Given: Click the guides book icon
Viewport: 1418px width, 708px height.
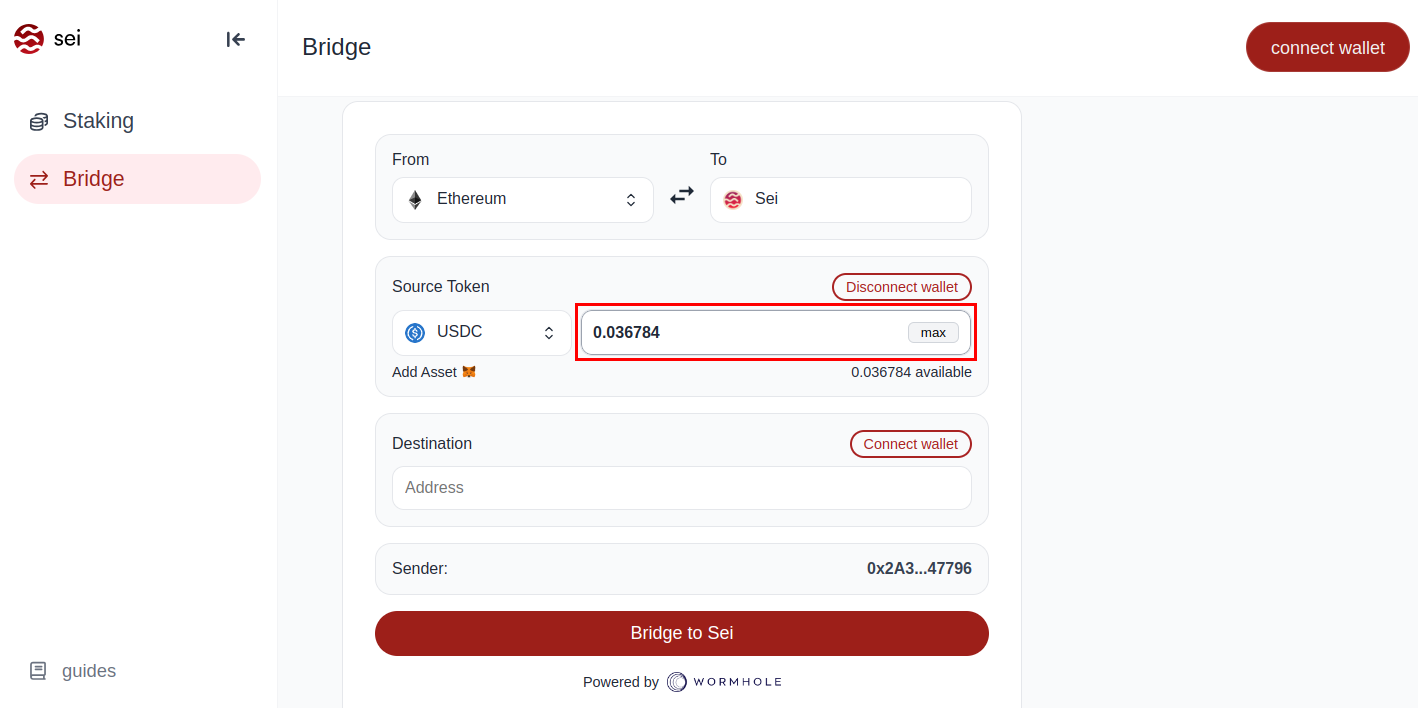Looking at the screenshot, I should coord(38,671).
